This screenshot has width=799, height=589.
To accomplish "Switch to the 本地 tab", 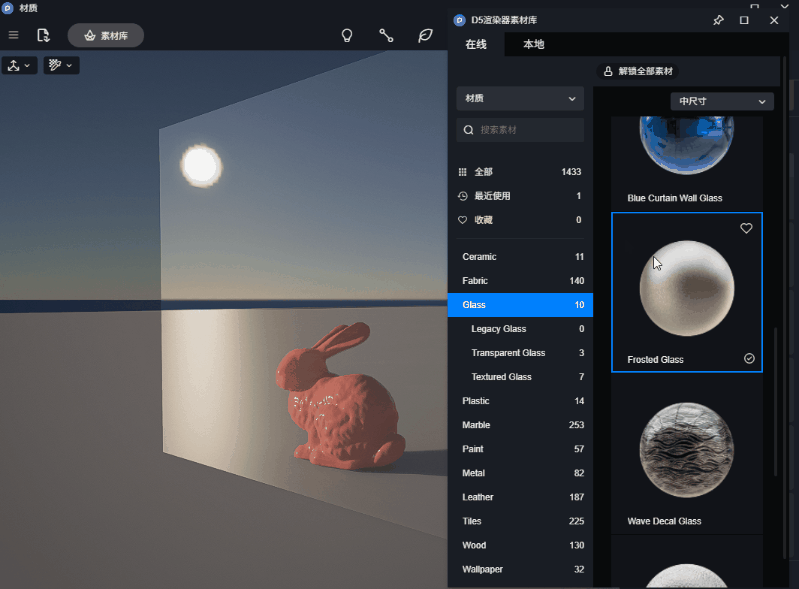I will pos(534,44).
